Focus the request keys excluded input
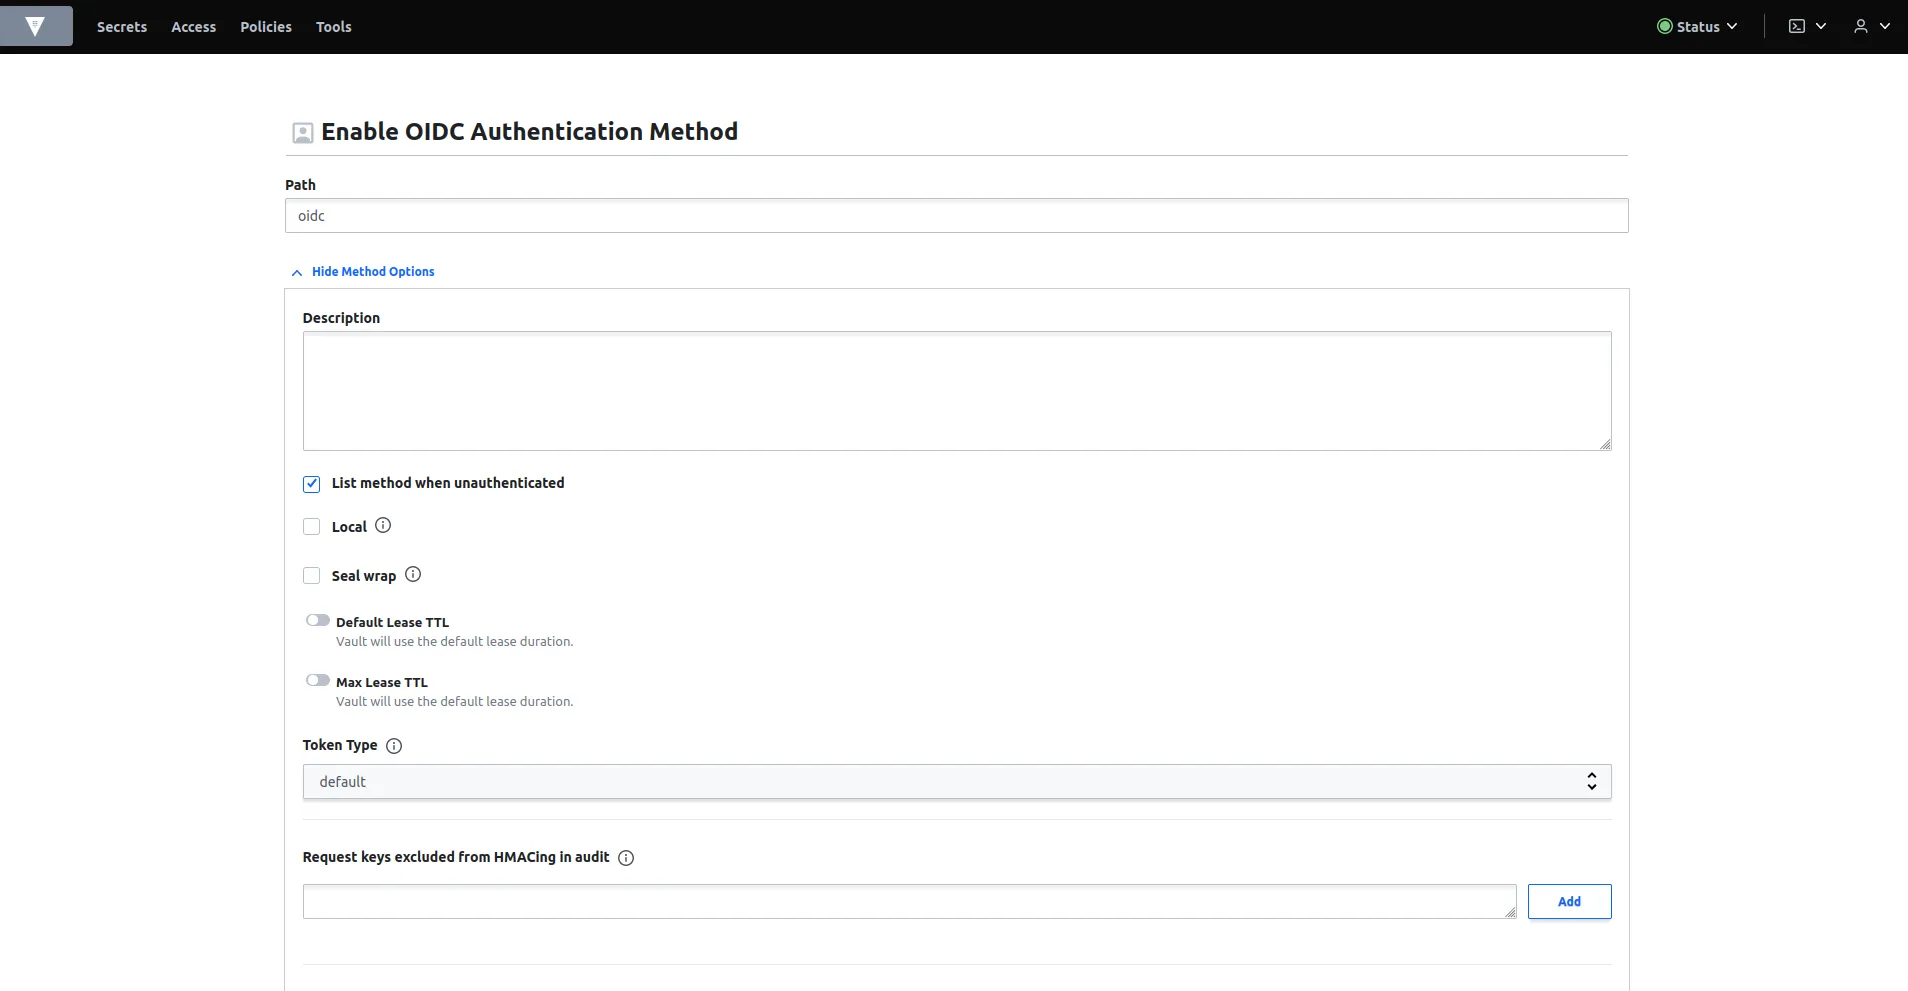Image resolution: width=1908 pixels, height=991 pixels. (x=910, y=901)
